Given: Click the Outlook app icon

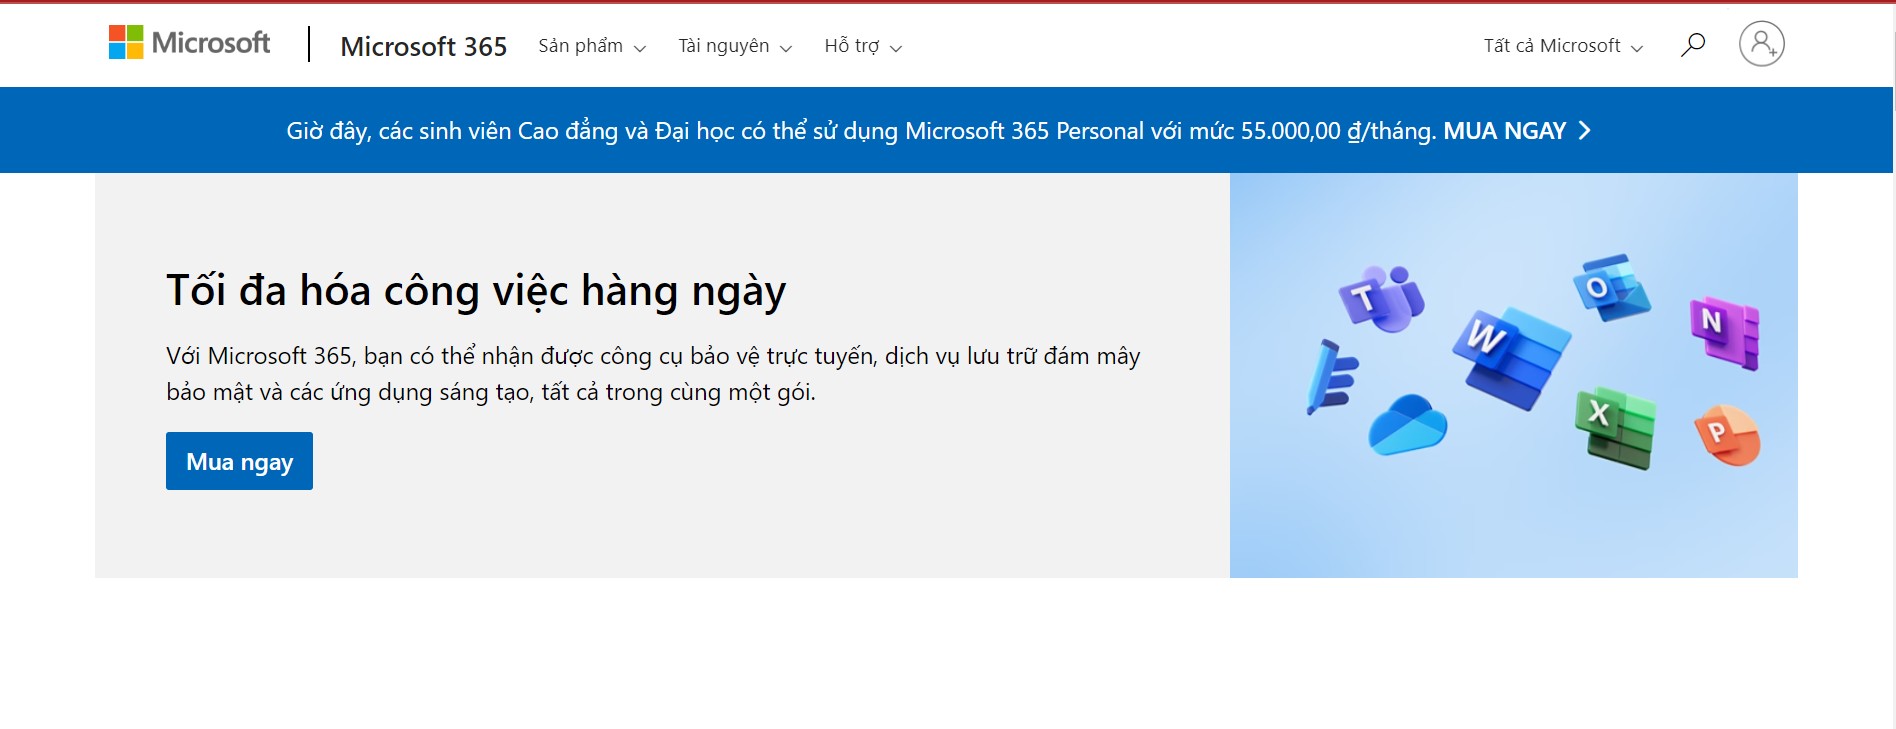Looking at the screenshot, I should (1611, 287).
